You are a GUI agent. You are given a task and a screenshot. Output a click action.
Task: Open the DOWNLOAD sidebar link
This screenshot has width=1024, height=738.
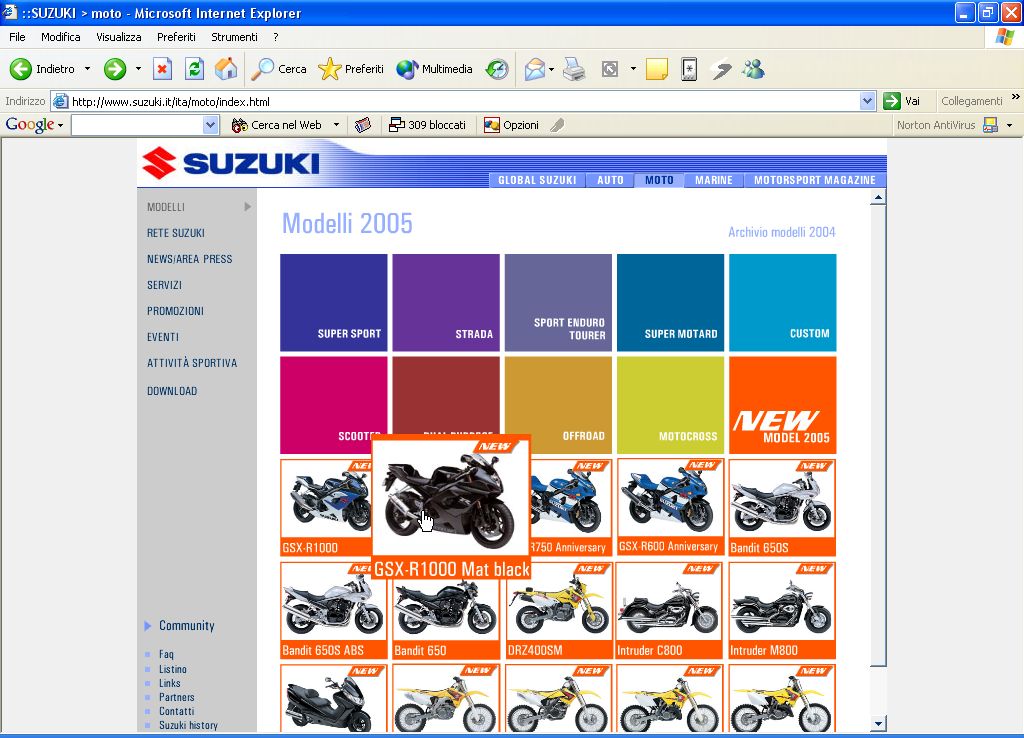point(172,391)
